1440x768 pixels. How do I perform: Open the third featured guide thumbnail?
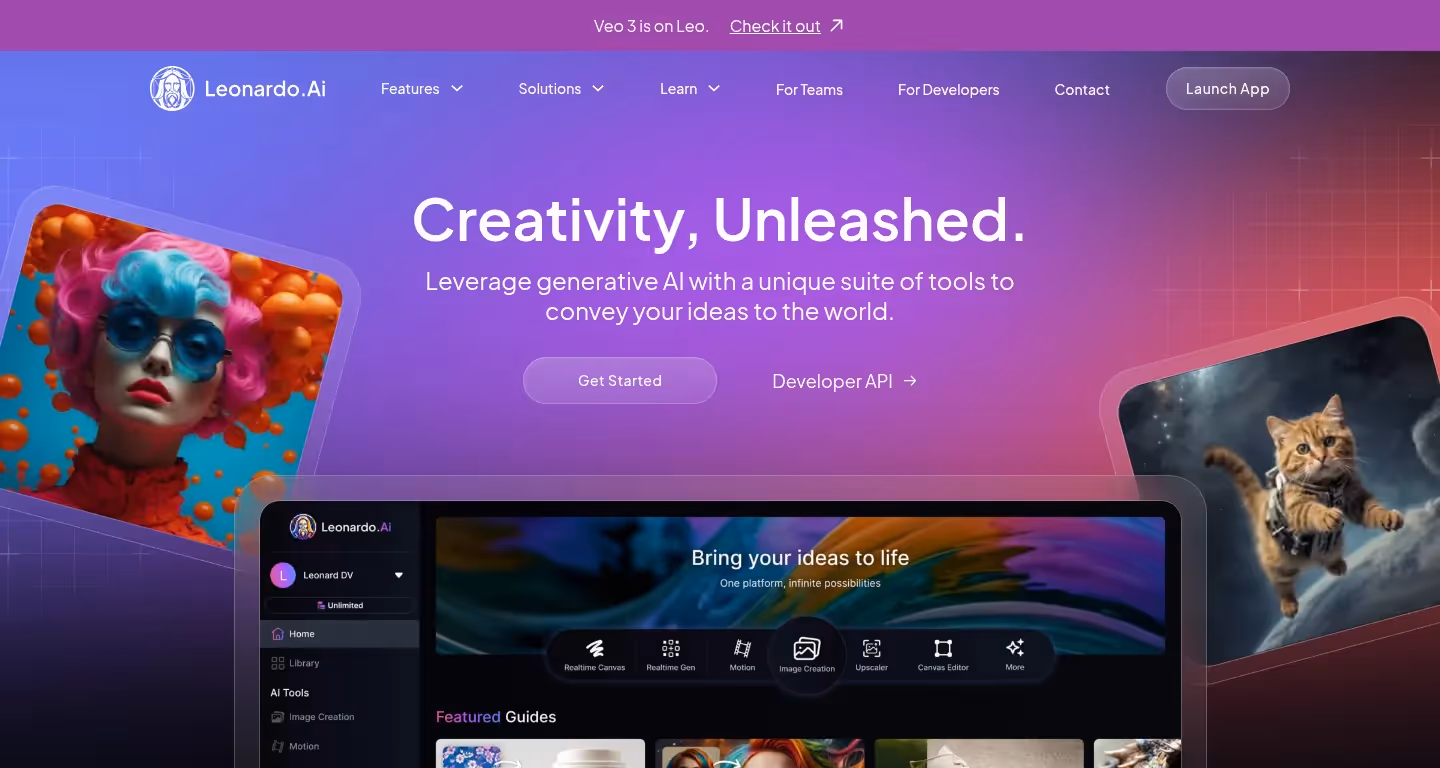[x=979, y=754]
